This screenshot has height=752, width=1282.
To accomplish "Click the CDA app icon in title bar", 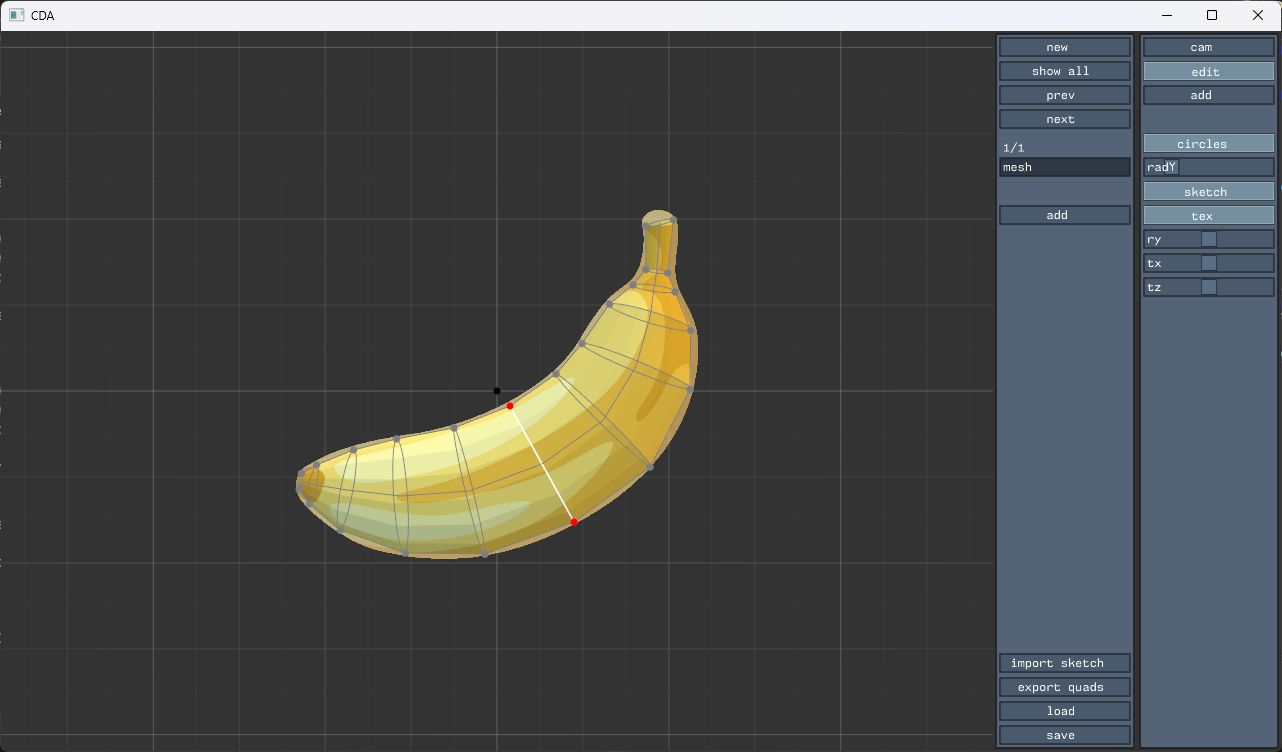I will 16,15.
